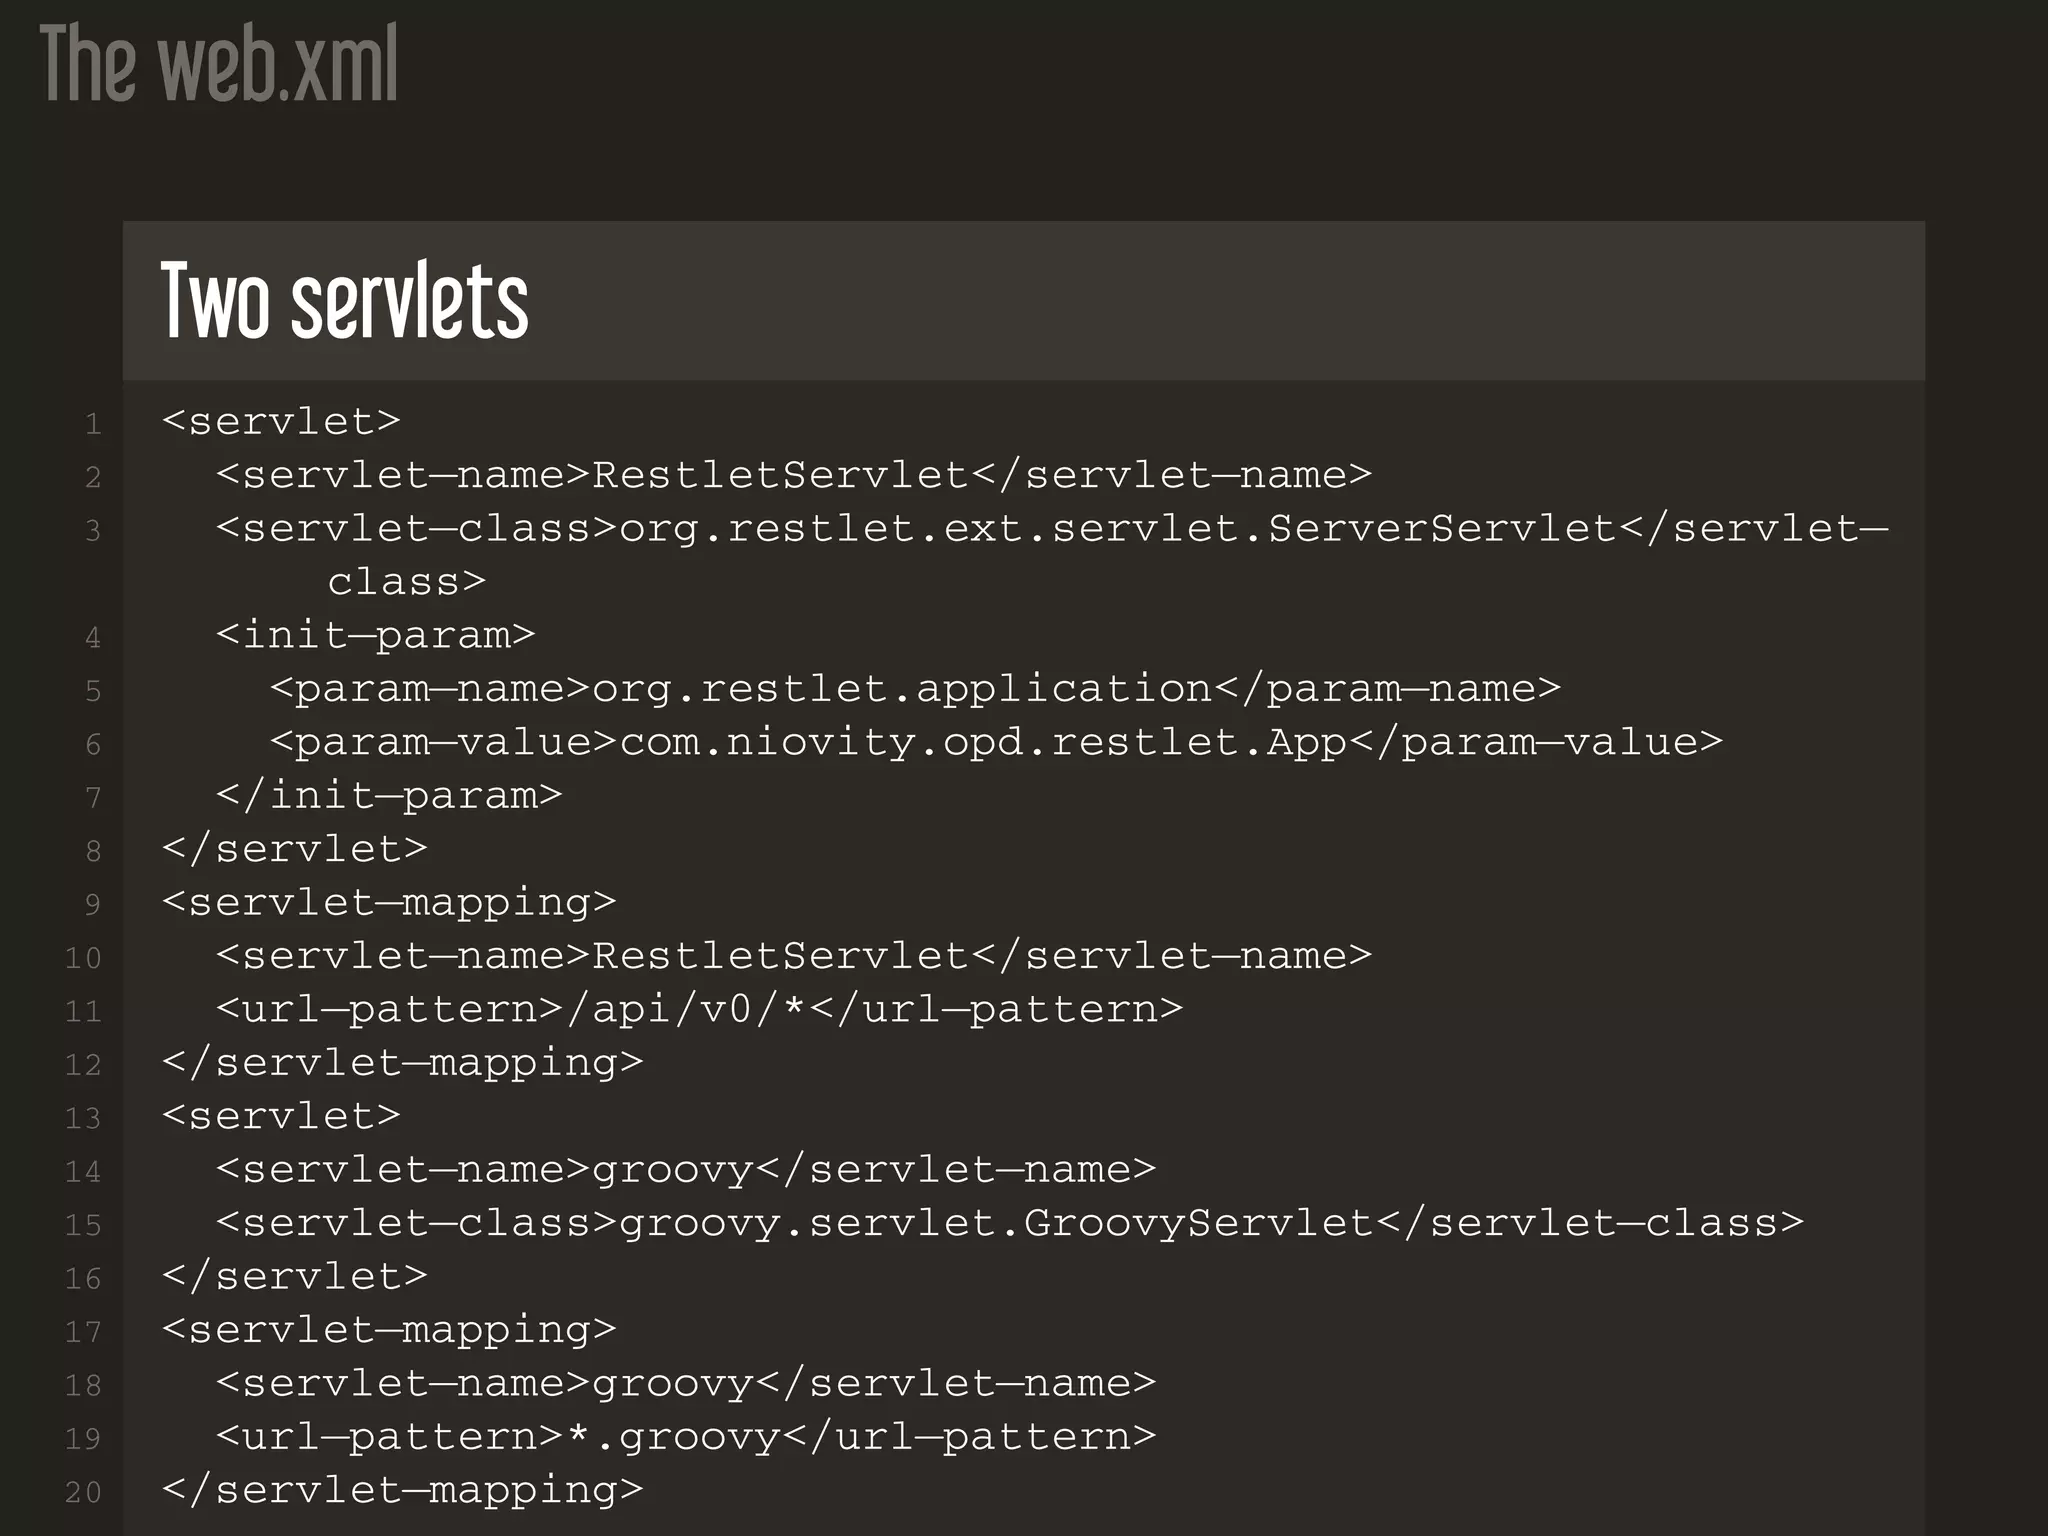This screenshot has height=1536, width=2048.
Task: Click line number 13 in the gutter
Action: click(83, 1118)
